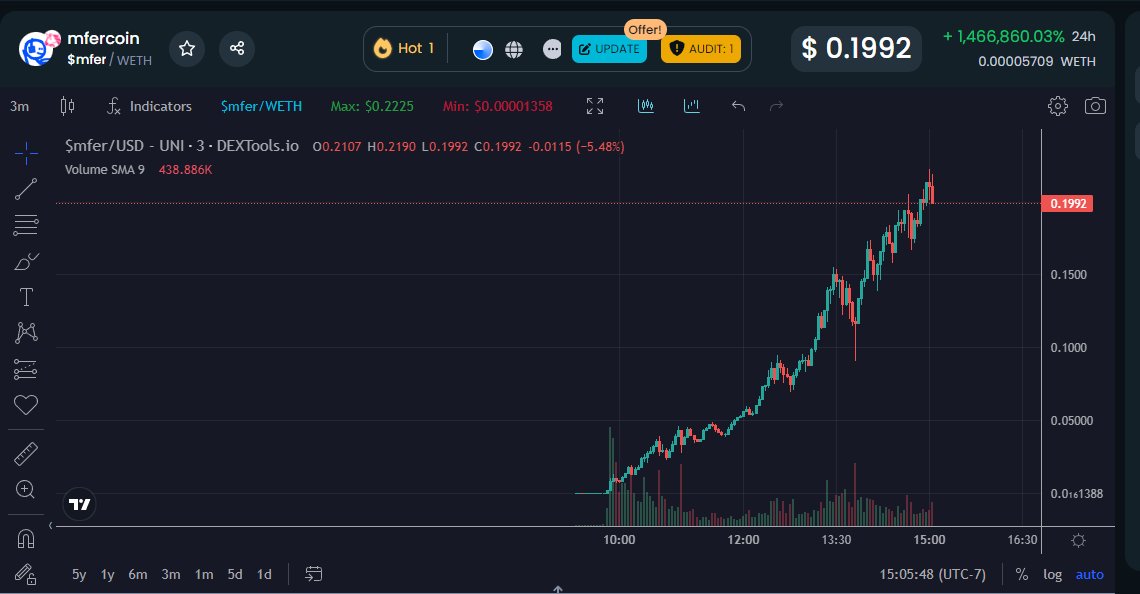Open go to date calendar icon
1140x594 pixels.
pos(313,574)
